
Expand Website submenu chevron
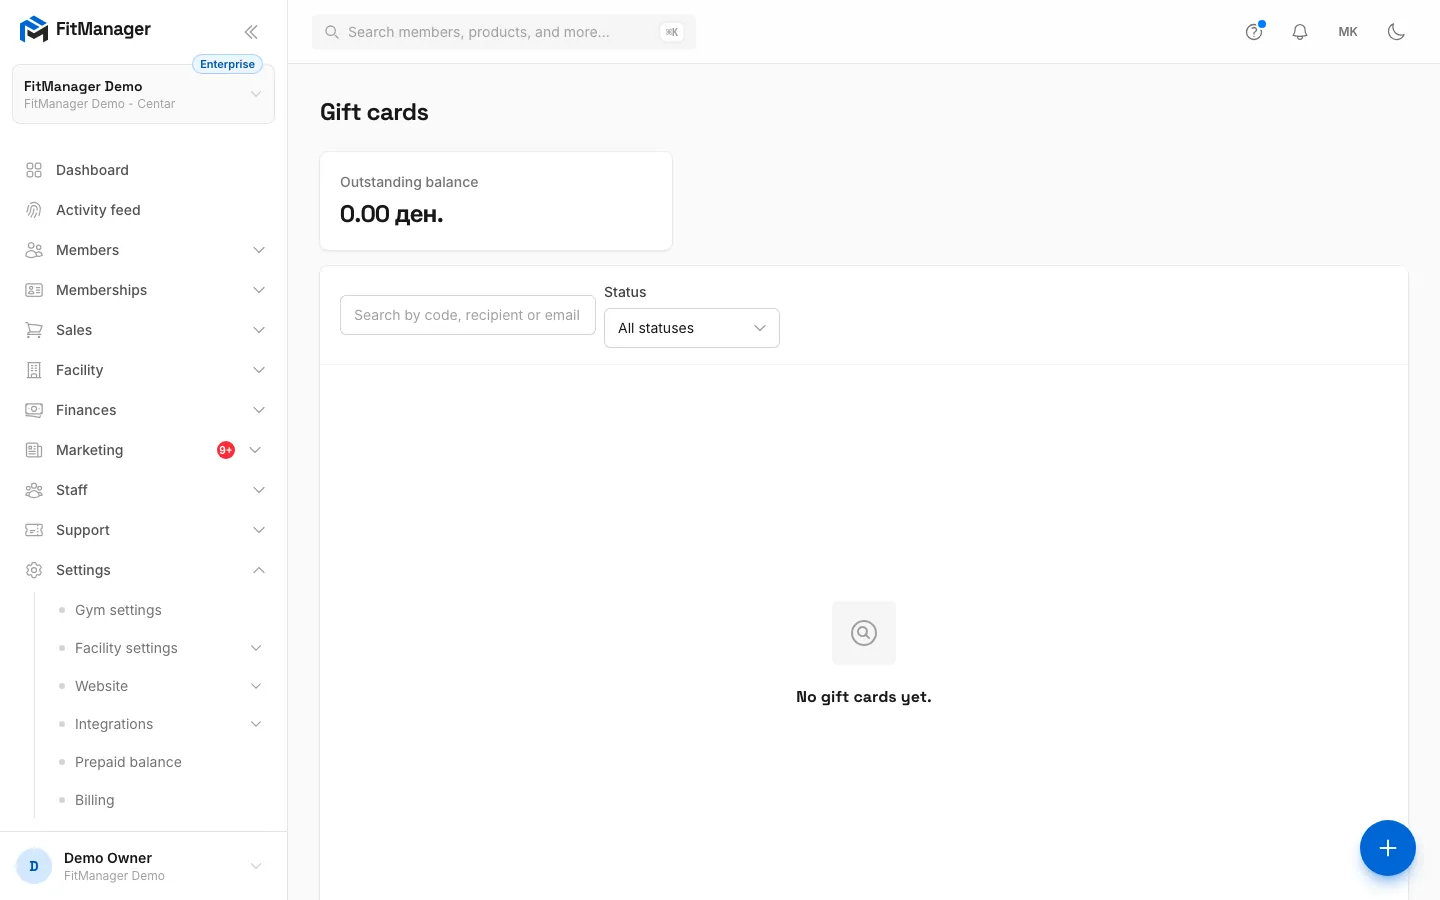point(256,686)
